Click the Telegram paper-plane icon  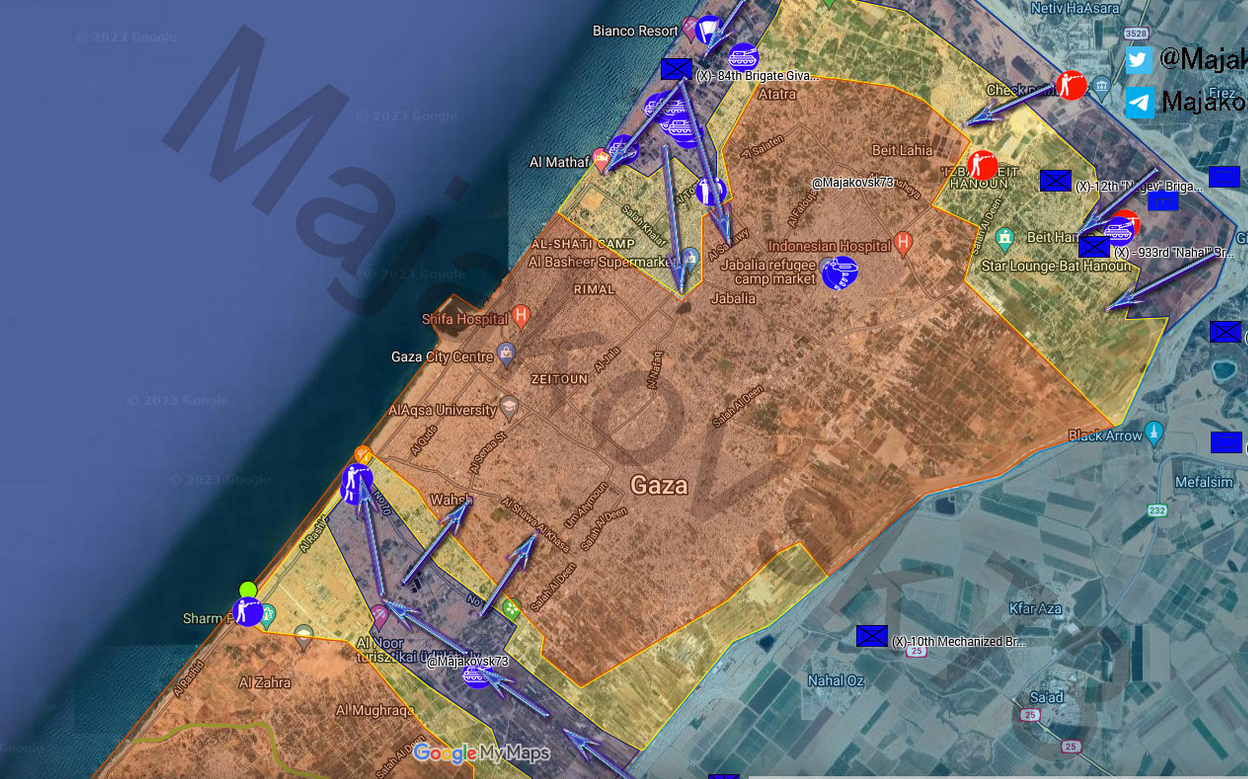(x=1139, y=103)
